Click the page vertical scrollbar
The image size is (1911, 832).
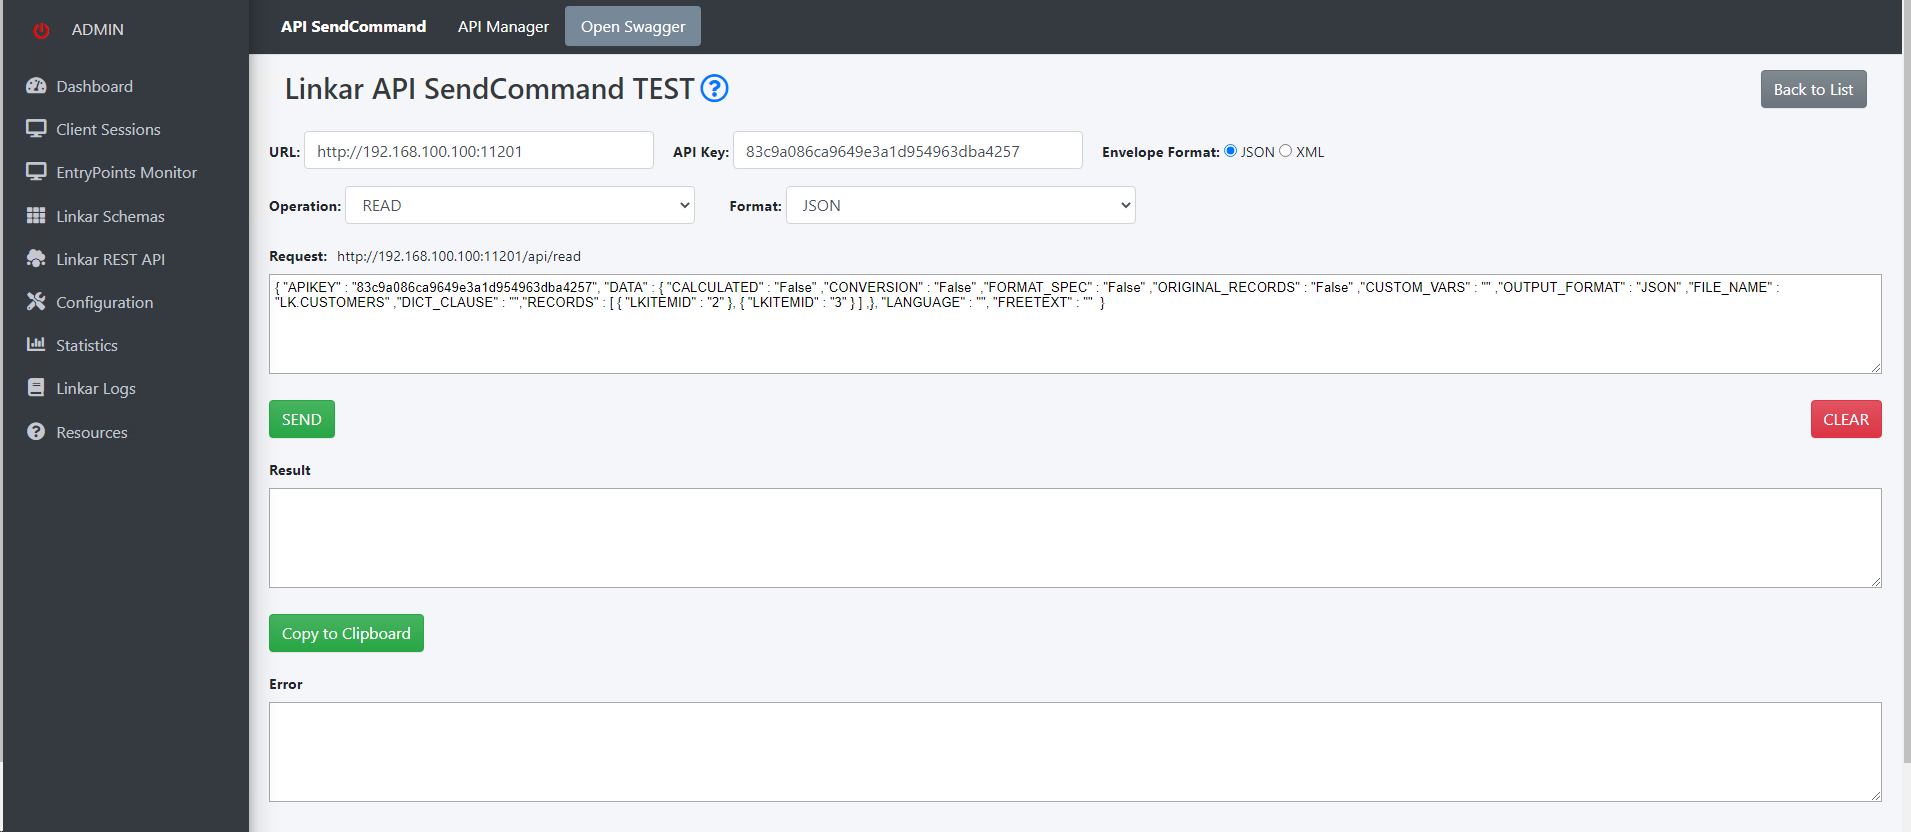pos(1906,380)
